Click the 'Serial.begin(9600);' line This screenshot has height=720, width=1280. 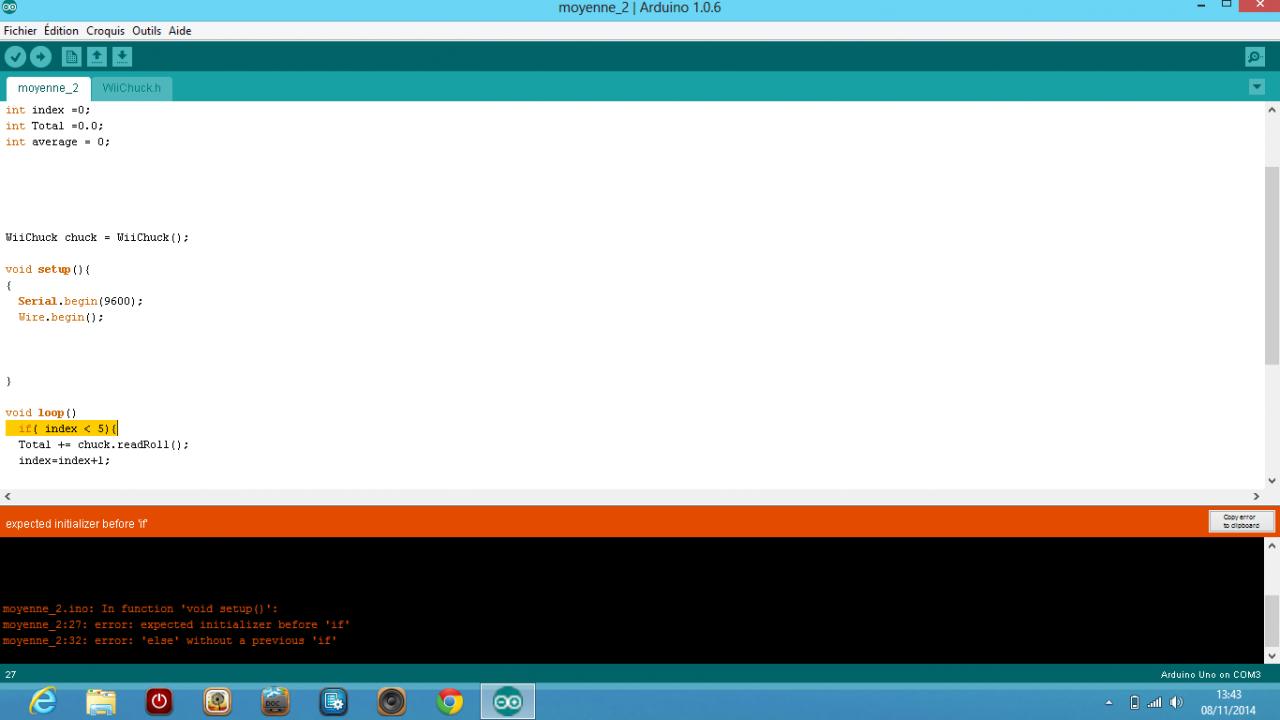tap(80, 302)
